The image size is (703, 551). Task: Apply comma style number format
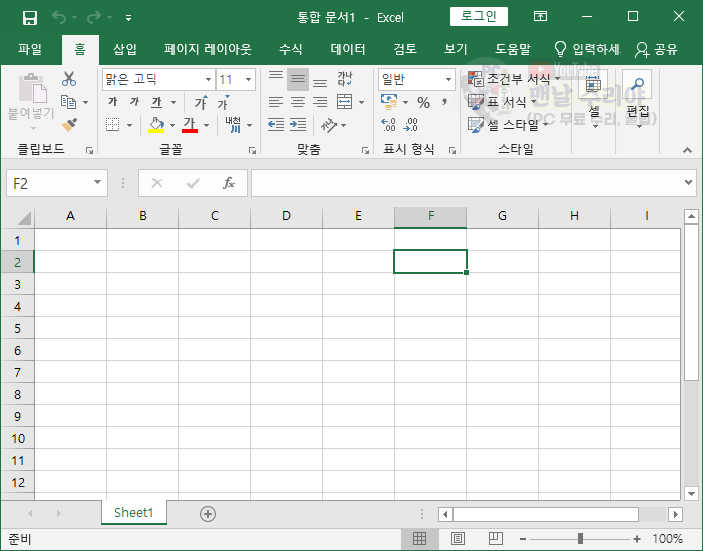click(x=444, y=102)
